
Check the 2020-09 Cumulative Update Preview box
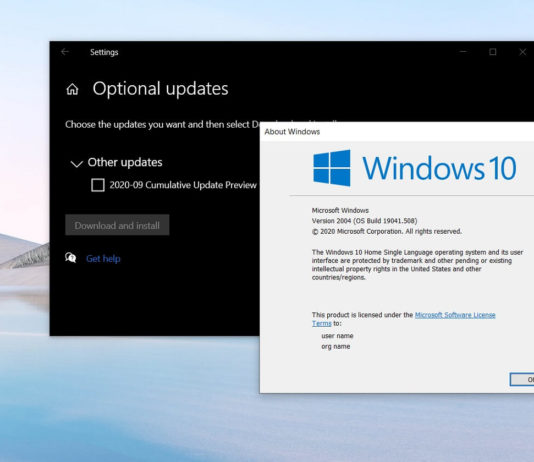(98, 185)
